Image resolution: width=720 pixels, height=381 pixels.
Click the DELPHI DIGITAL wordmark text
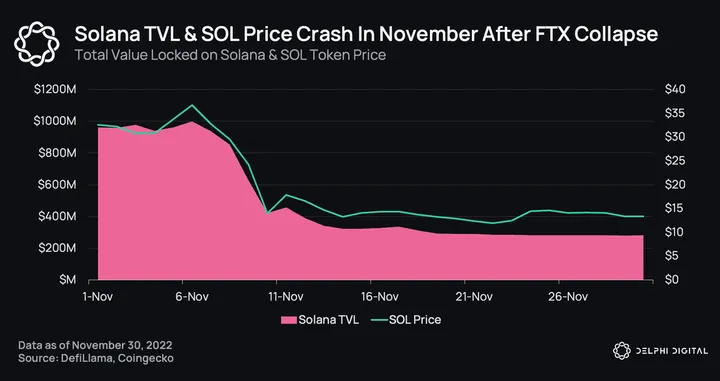(672, 351)
